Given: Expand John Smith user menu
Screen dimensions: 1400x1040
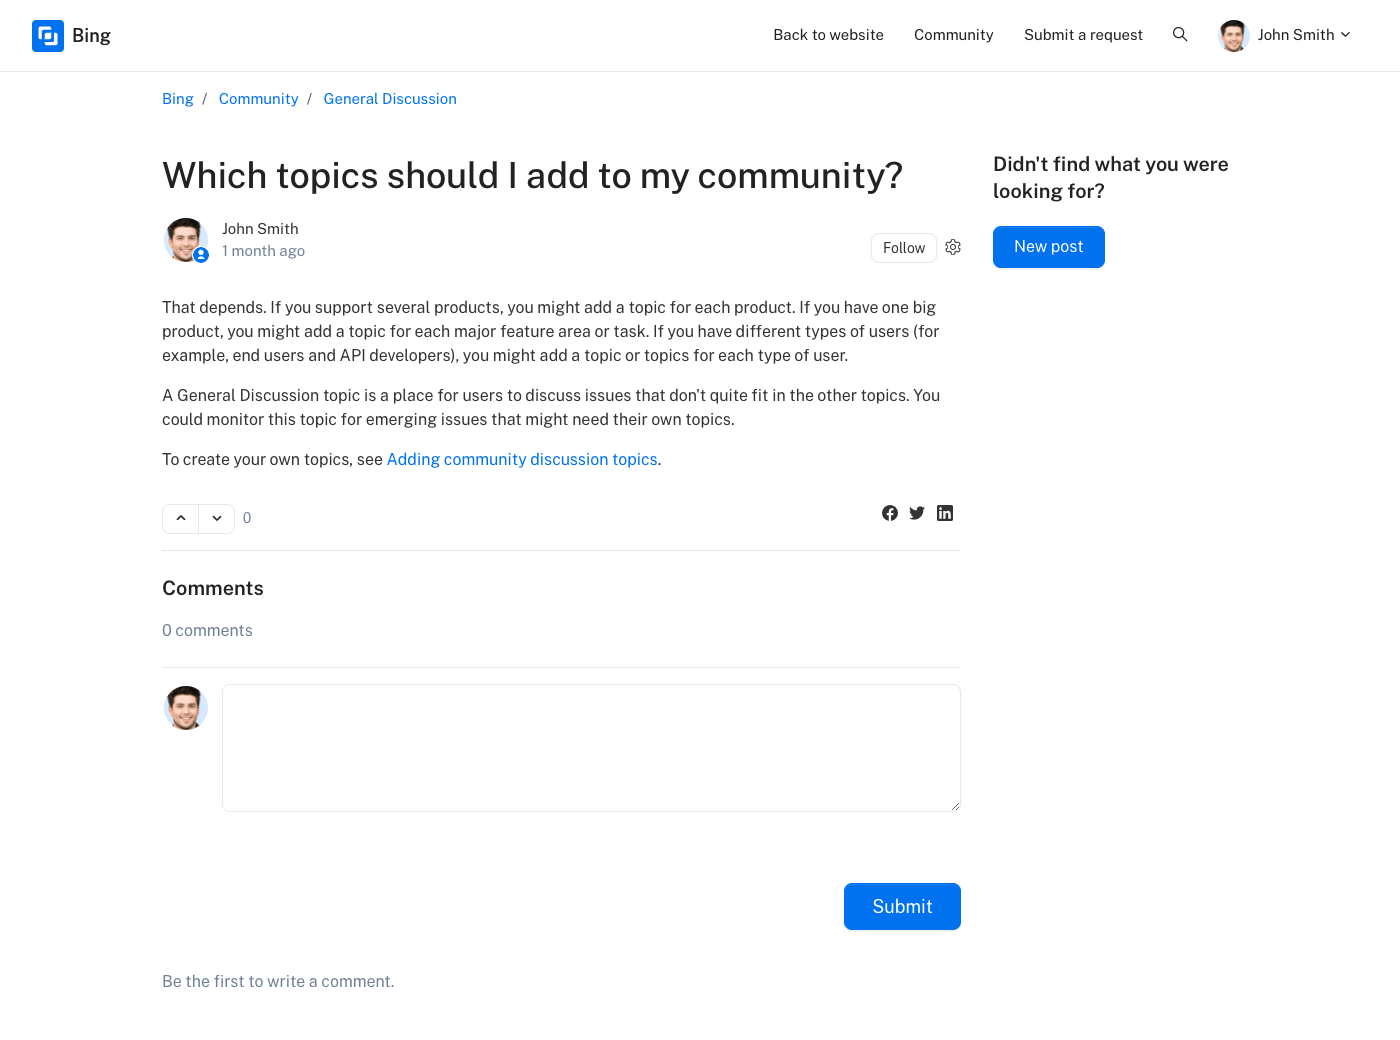Looking at the screenshot, I should [x=1286, y=35].
